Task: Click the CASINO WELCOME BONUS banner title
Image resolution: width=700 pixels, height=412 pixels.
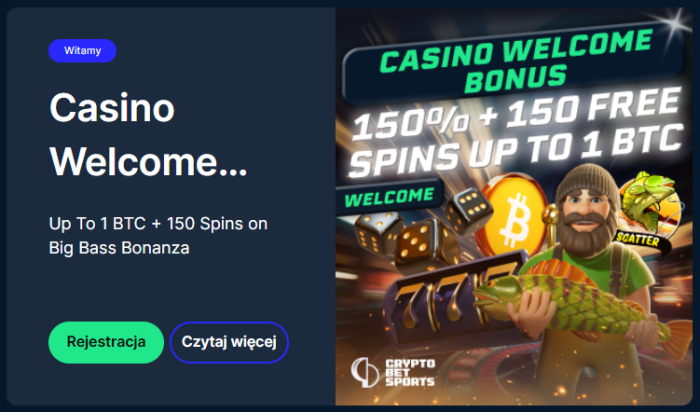Action: (516, 61)
